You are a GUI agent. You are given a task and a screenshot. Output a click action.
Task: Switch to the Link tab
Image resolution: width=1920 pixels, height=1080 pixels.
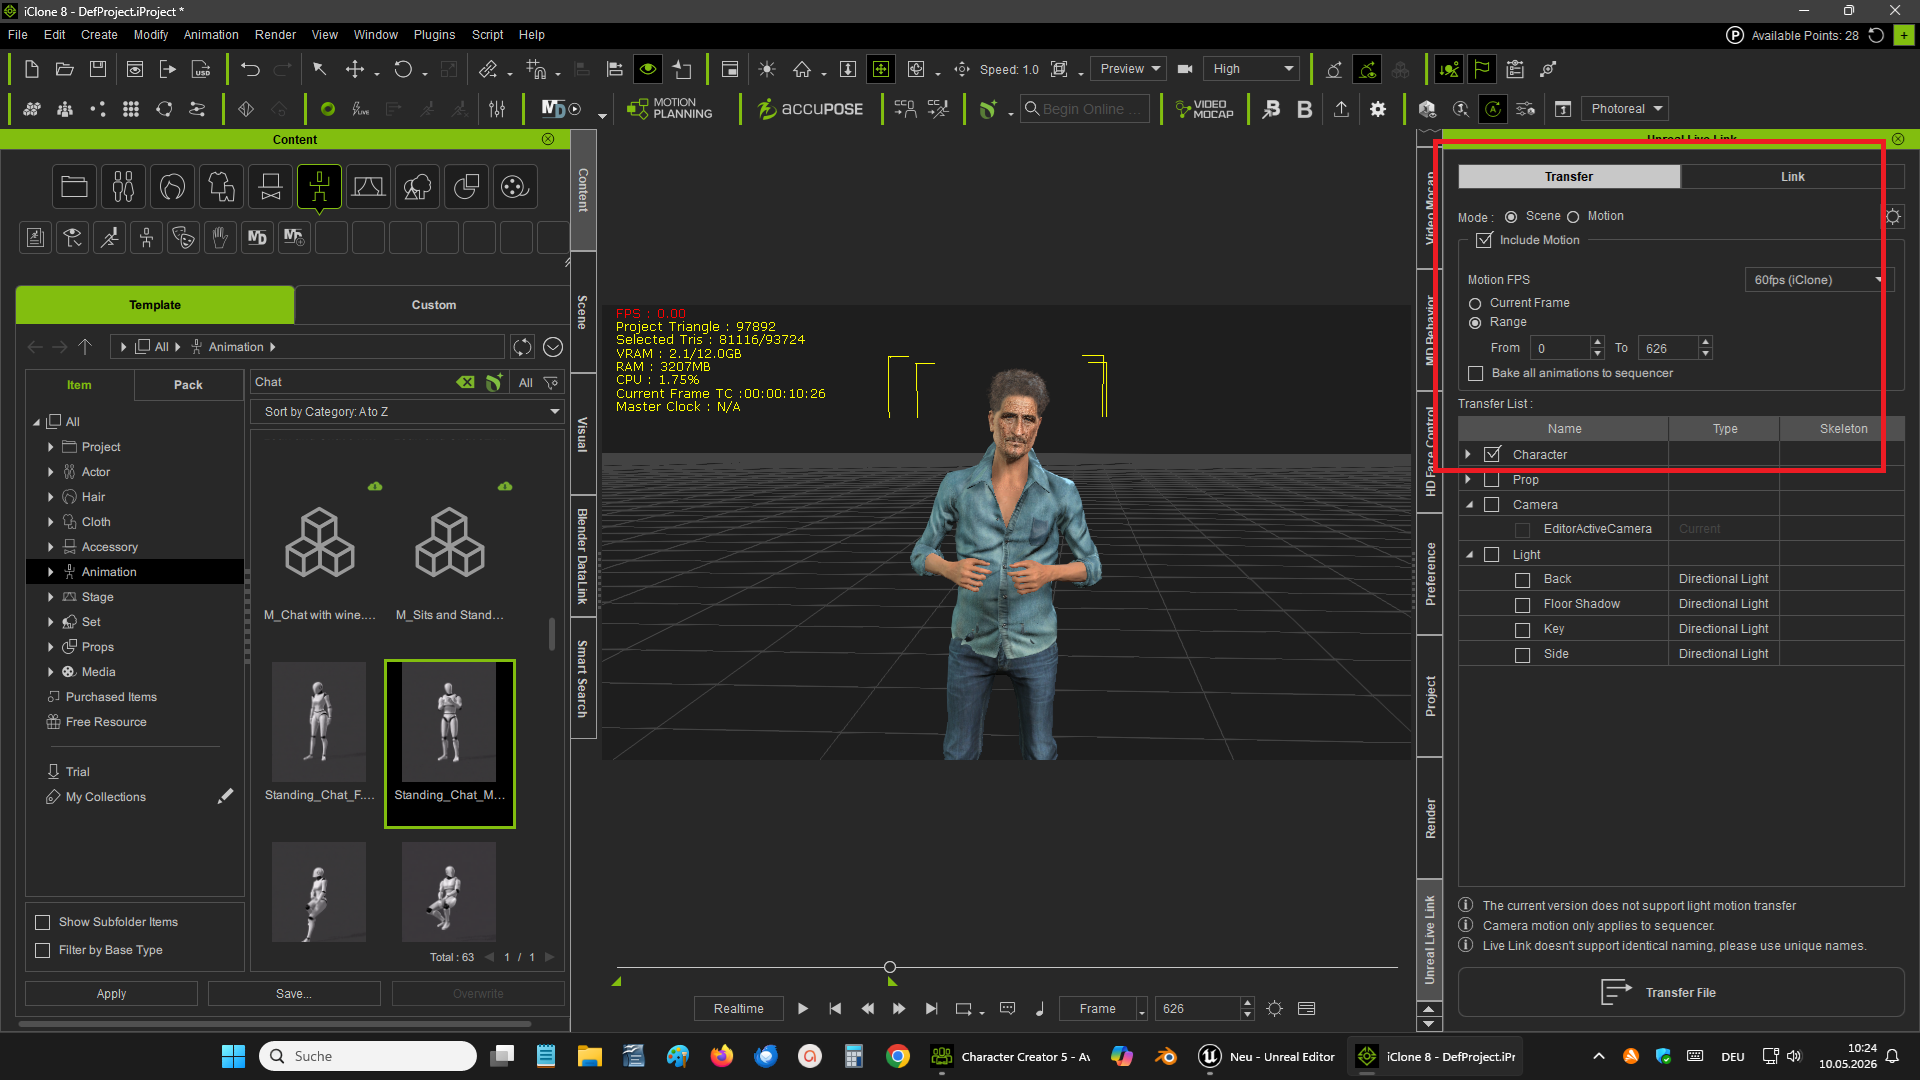(1792, 177)
